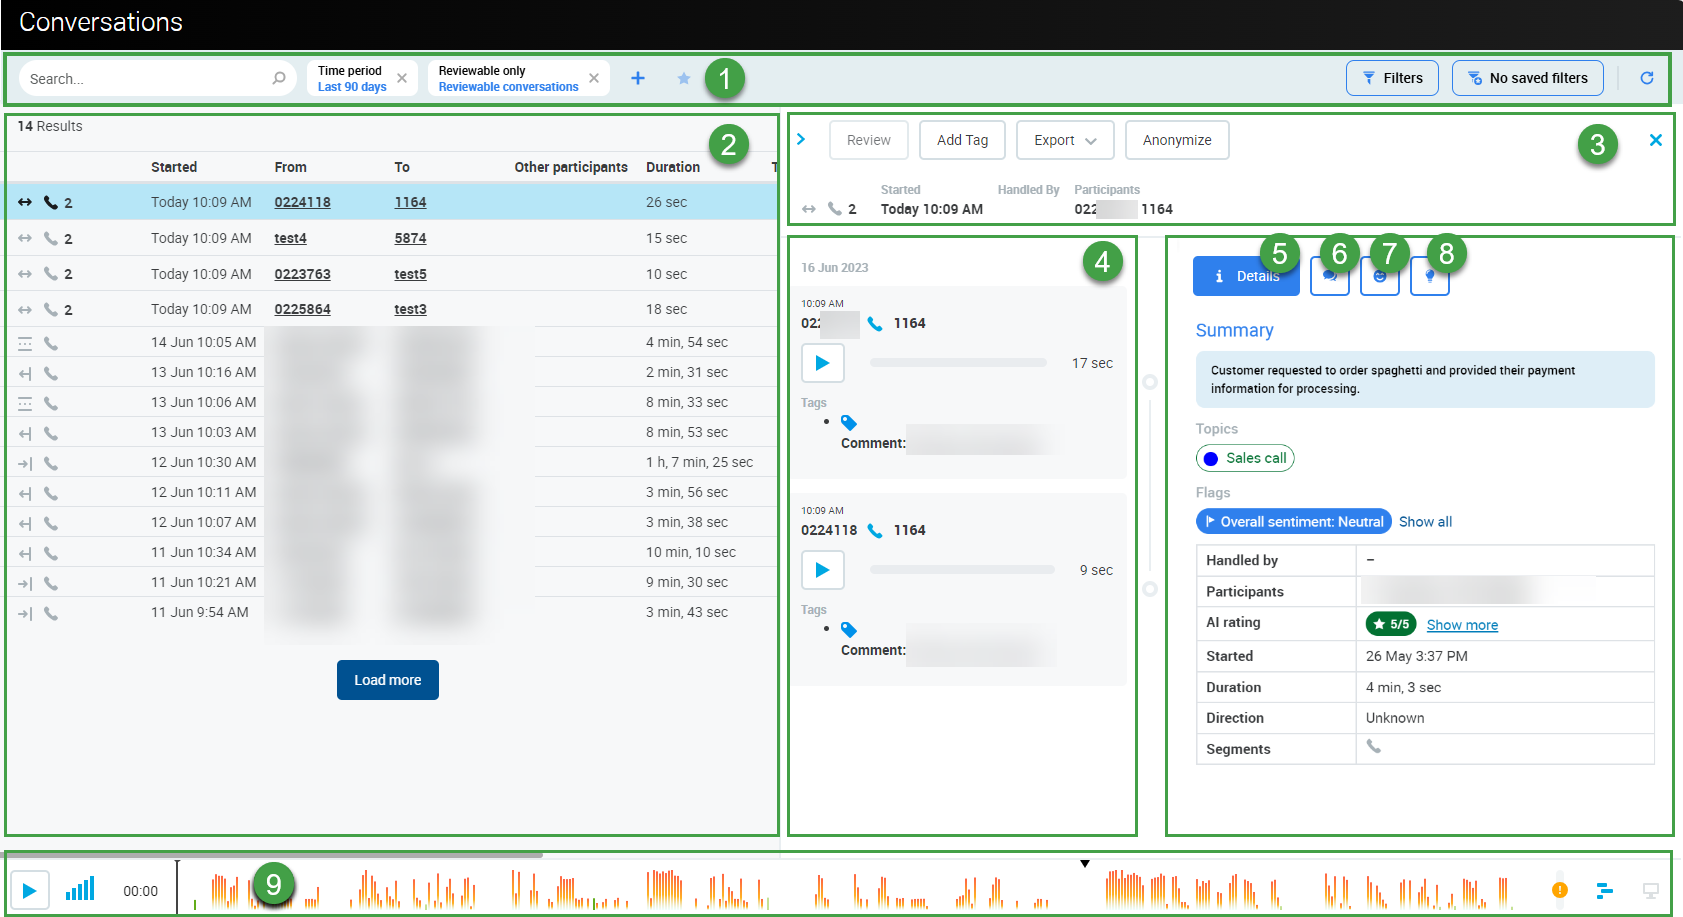Click the star icon to save filter

pos(684,78)
